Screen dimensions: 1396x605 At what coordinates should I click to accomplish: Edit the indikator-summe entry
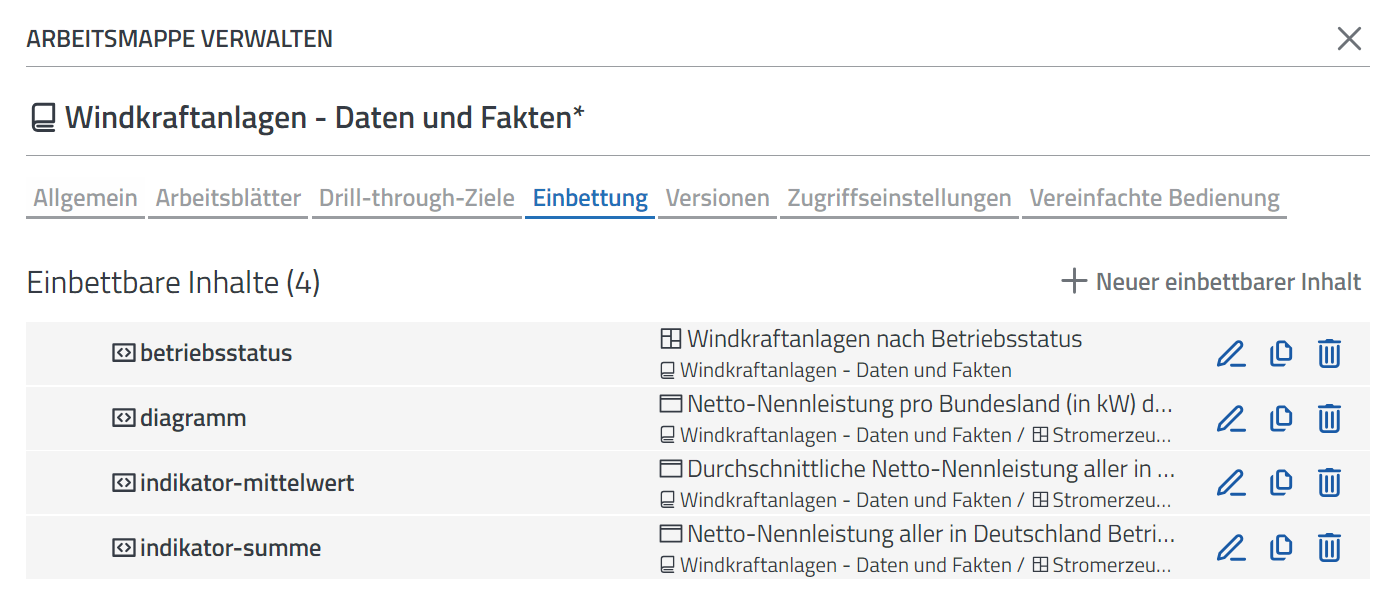coord(1231,548)
